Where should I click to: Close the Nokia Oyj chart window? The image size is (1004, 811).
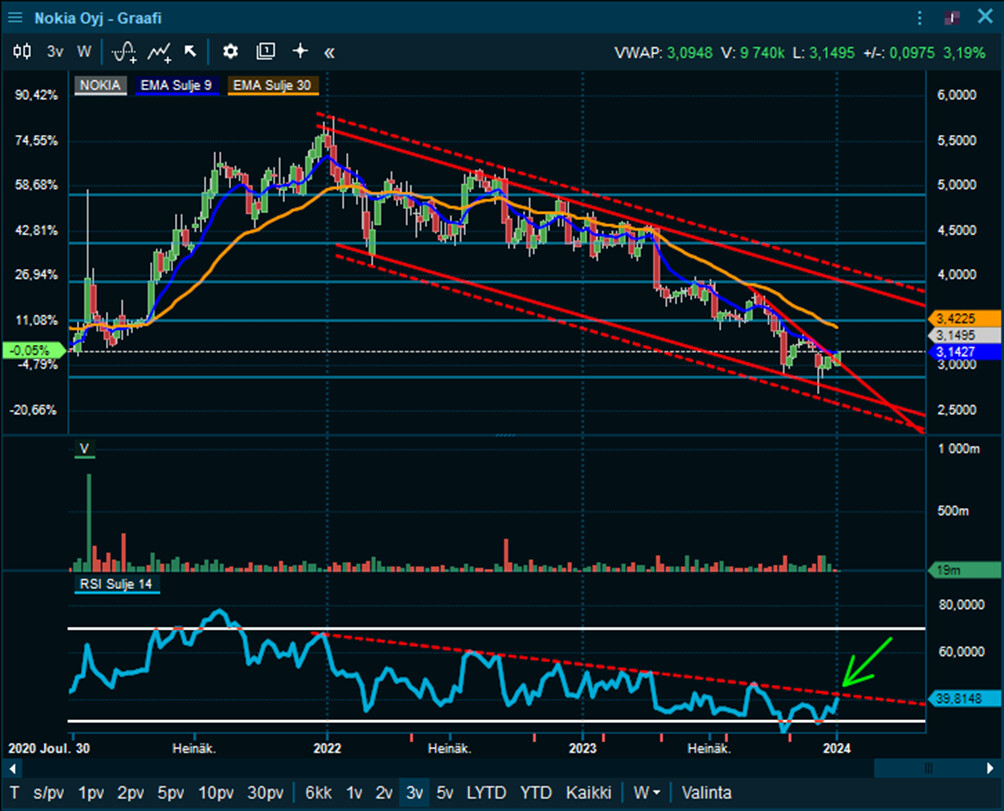coord(985,17)
